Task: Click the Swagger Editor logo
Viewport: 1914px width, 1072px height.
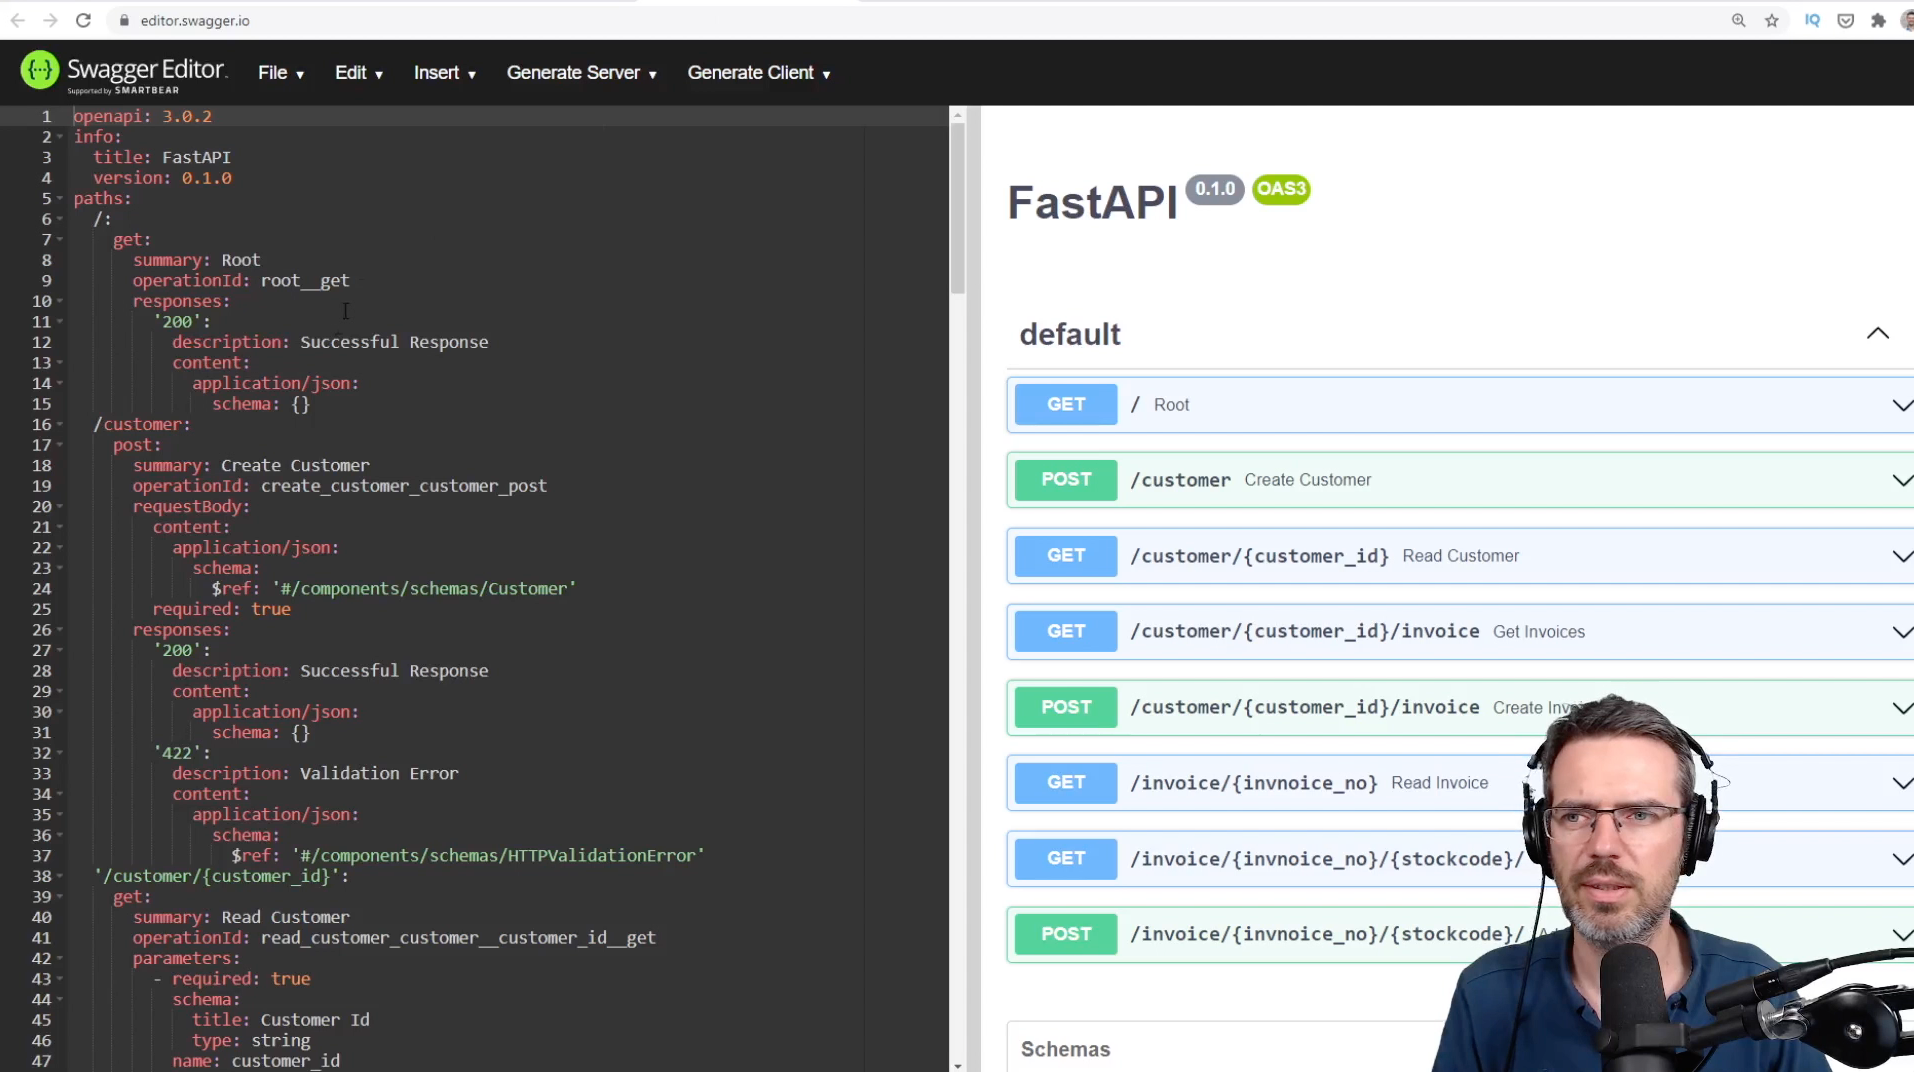Action: [x=124, y=72]
